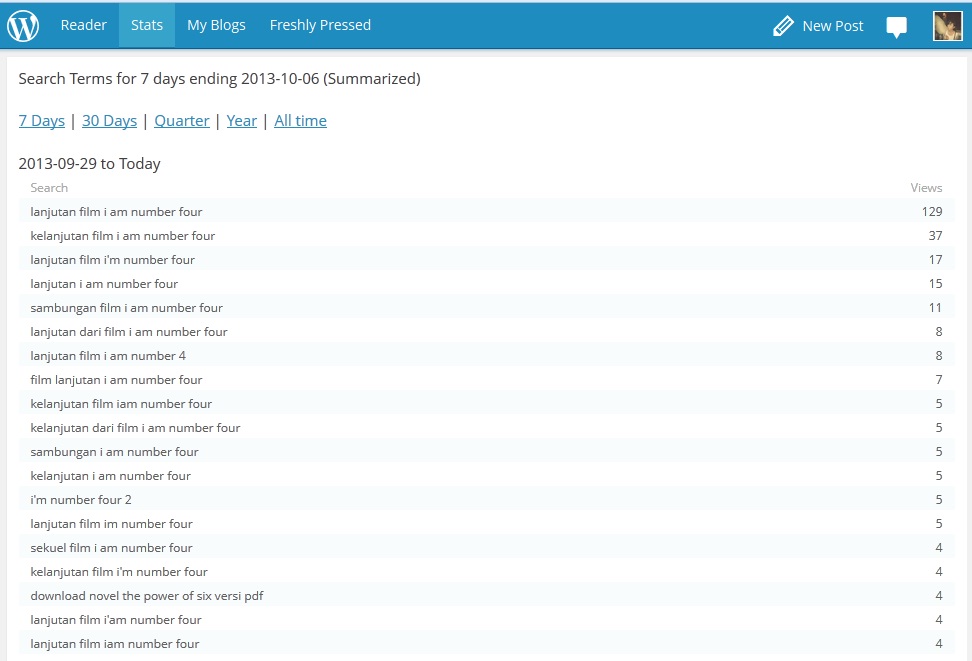Select row 'lanjutan film i am number four'
Viewport: 972px width, 661px height.
click(x=116, y=212)
